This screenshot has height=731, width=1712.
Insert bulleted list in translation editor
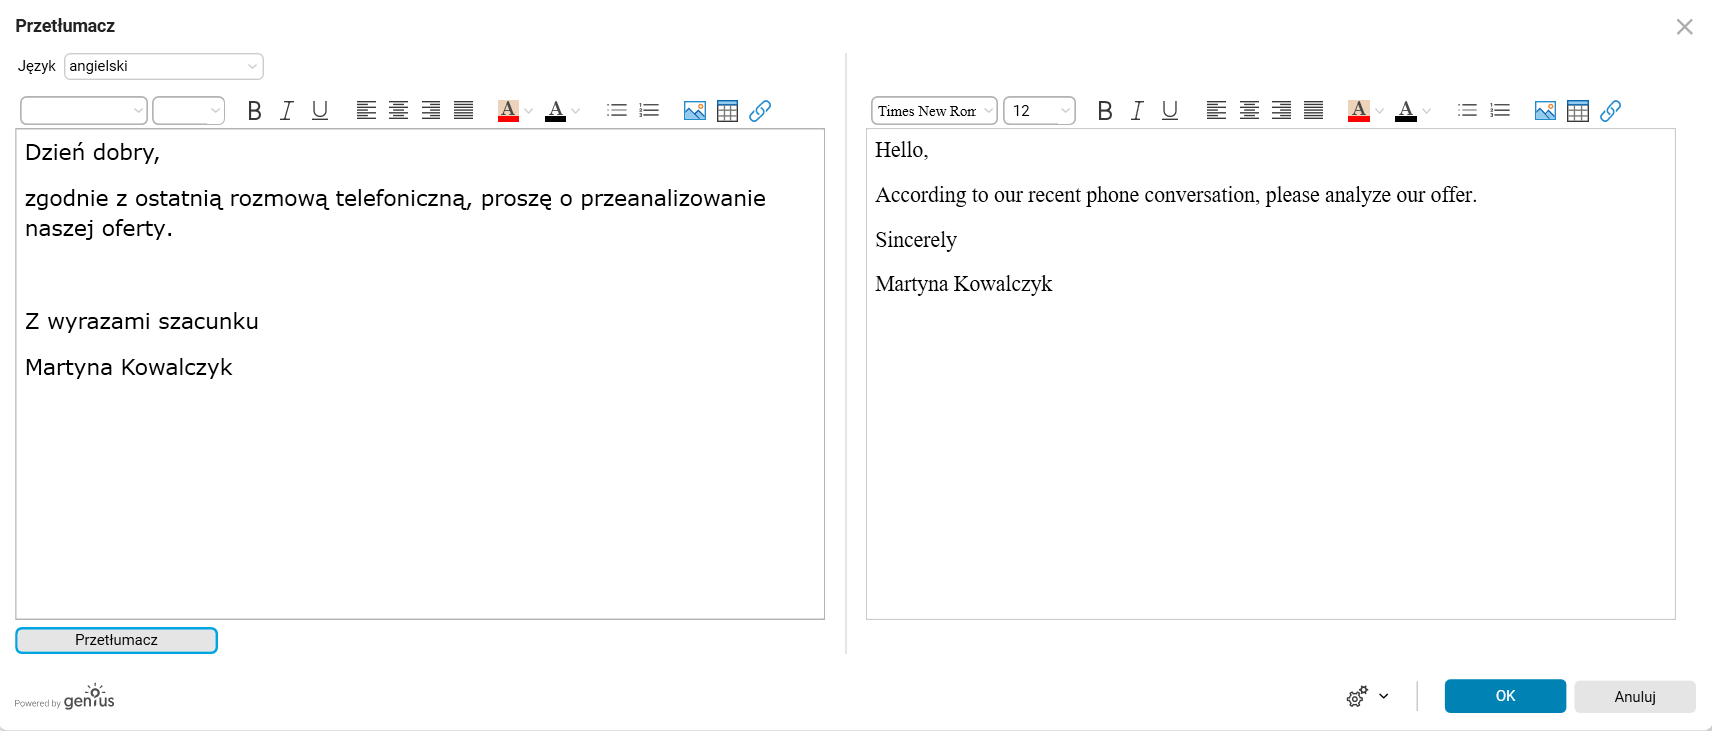[1467, 111]
